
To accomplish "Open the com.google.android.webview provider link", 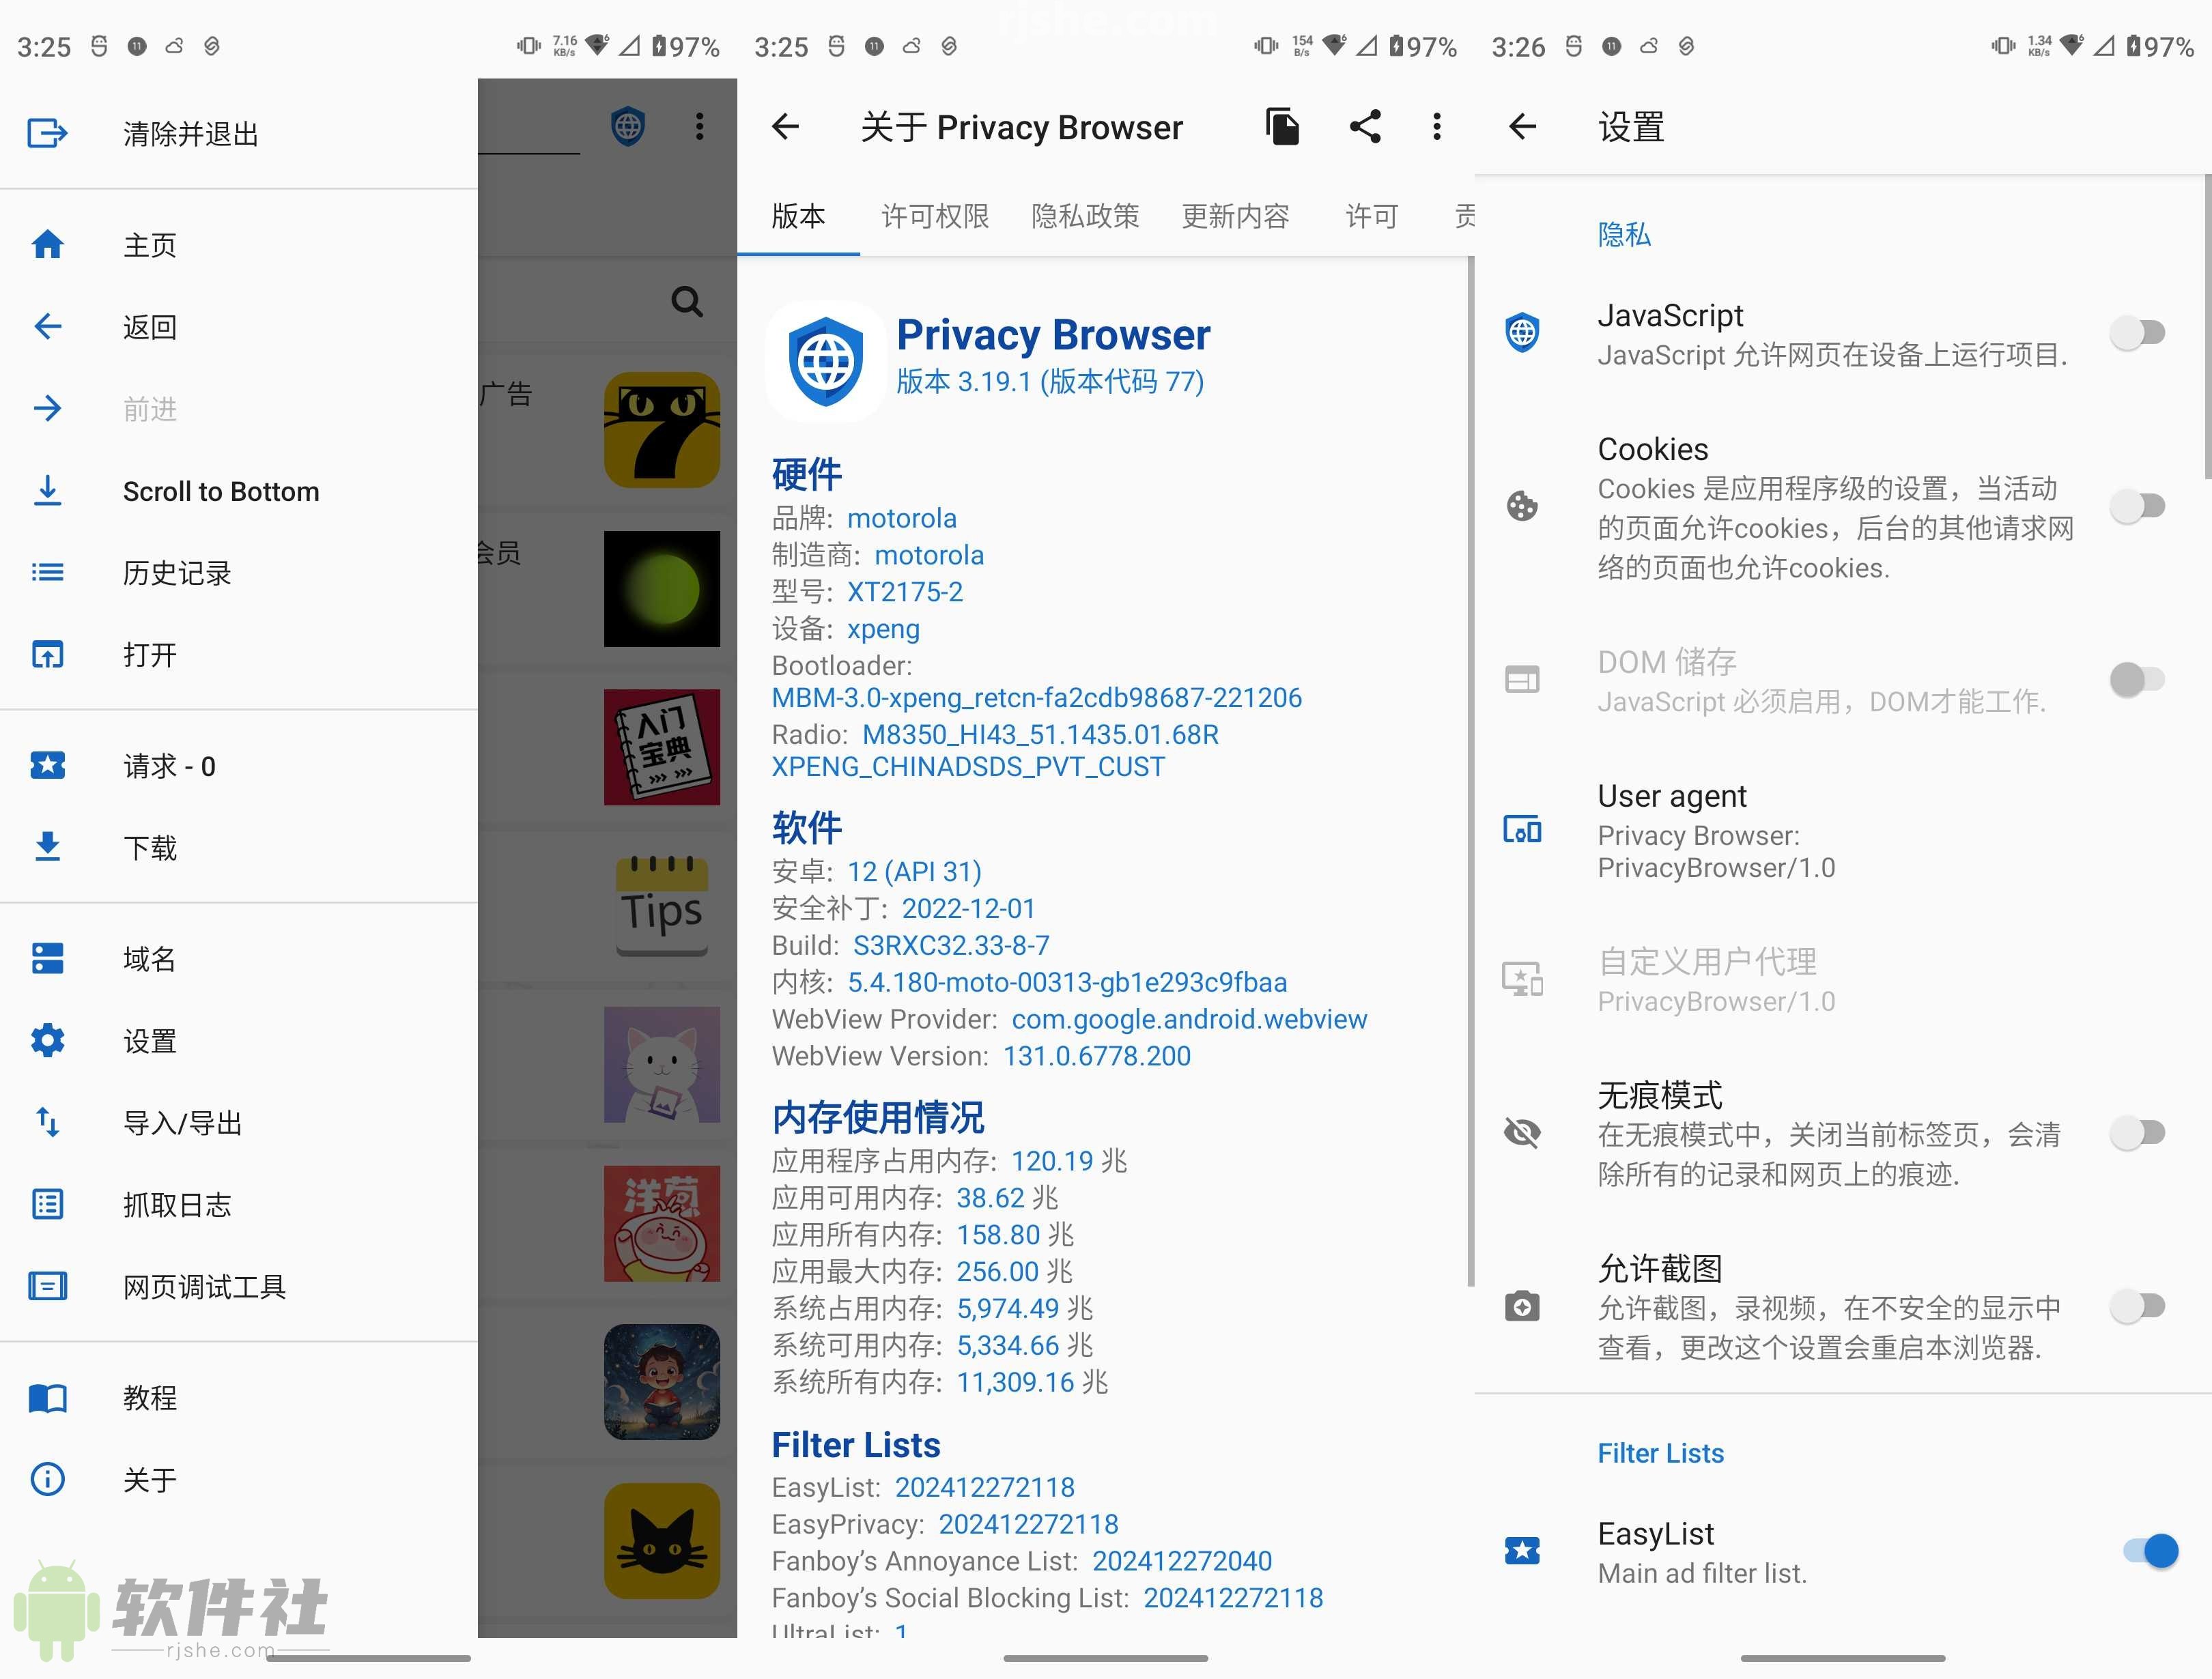I will pos(1188,1019).
